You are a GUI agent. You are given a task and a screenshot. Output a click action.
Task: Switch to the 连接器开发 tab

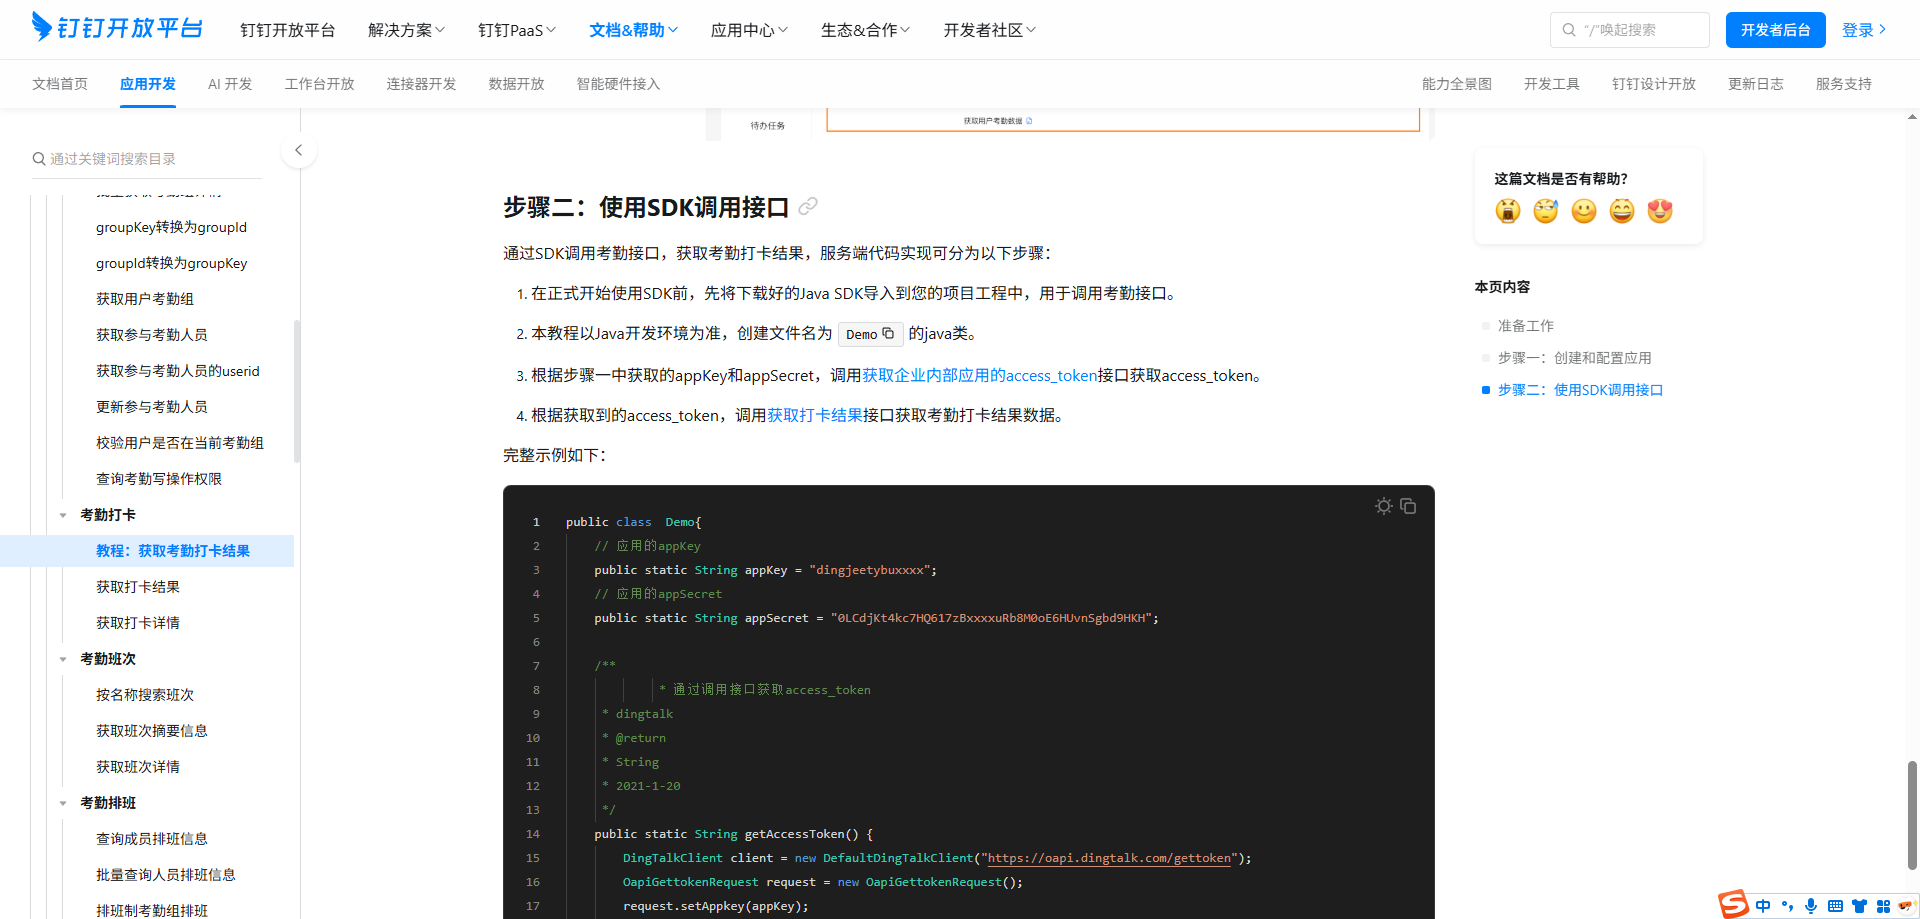(422, 84)
